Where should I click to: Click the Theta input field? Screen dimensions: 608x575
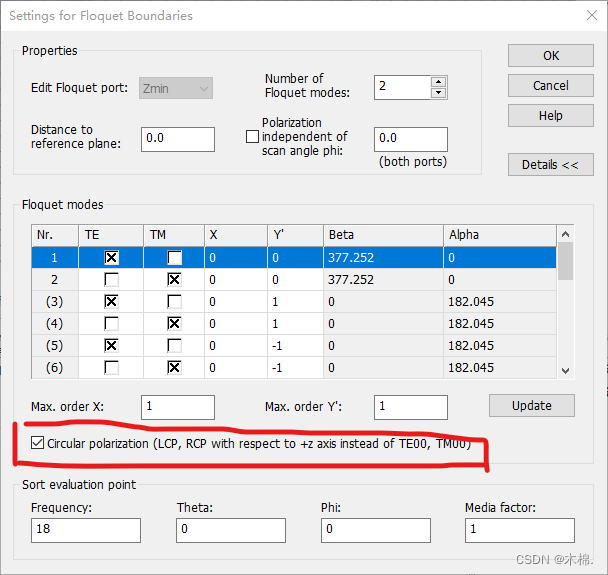[231, 530]
